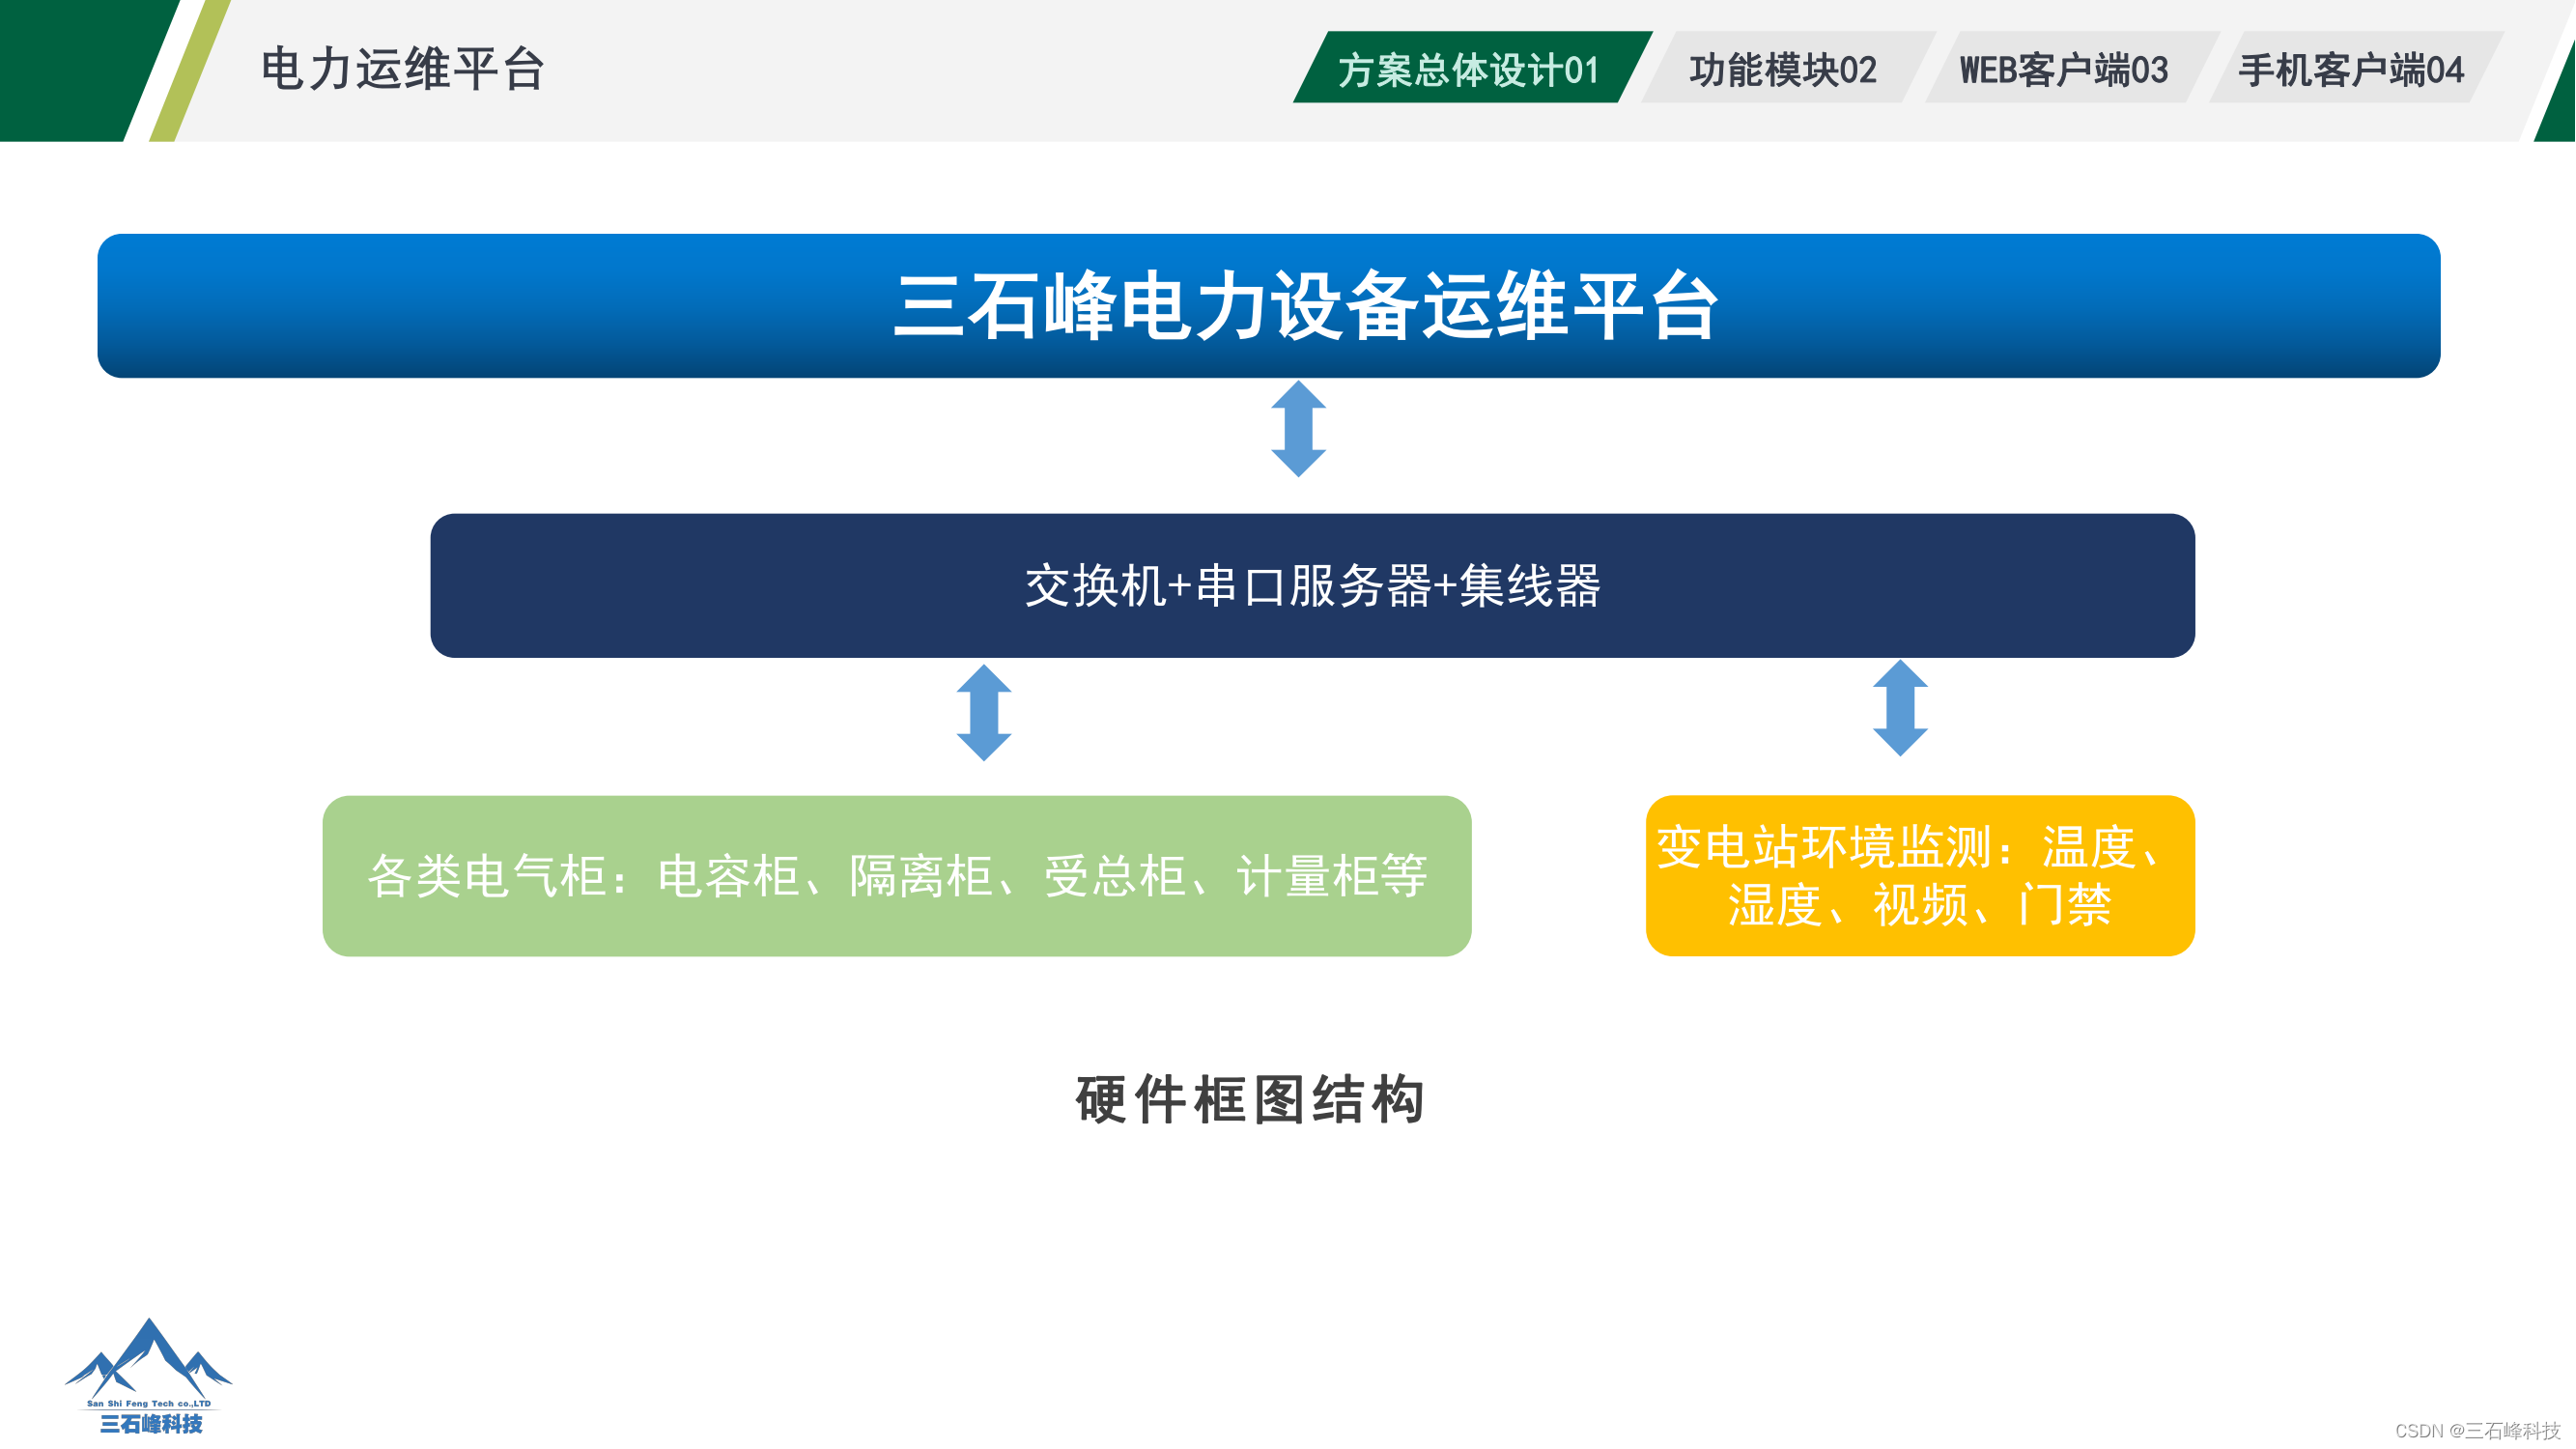Viewport: 2576px width, 1449px height.
Task: Click the 硬件框图结构 caption text
Action: pos(1250,1100)
